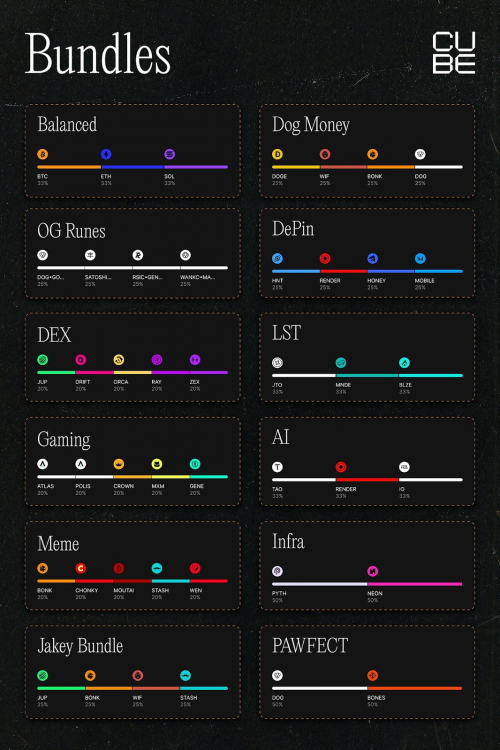Open the OG Runes bundle title
Screen dimensions: 500x750
[71, 231]
